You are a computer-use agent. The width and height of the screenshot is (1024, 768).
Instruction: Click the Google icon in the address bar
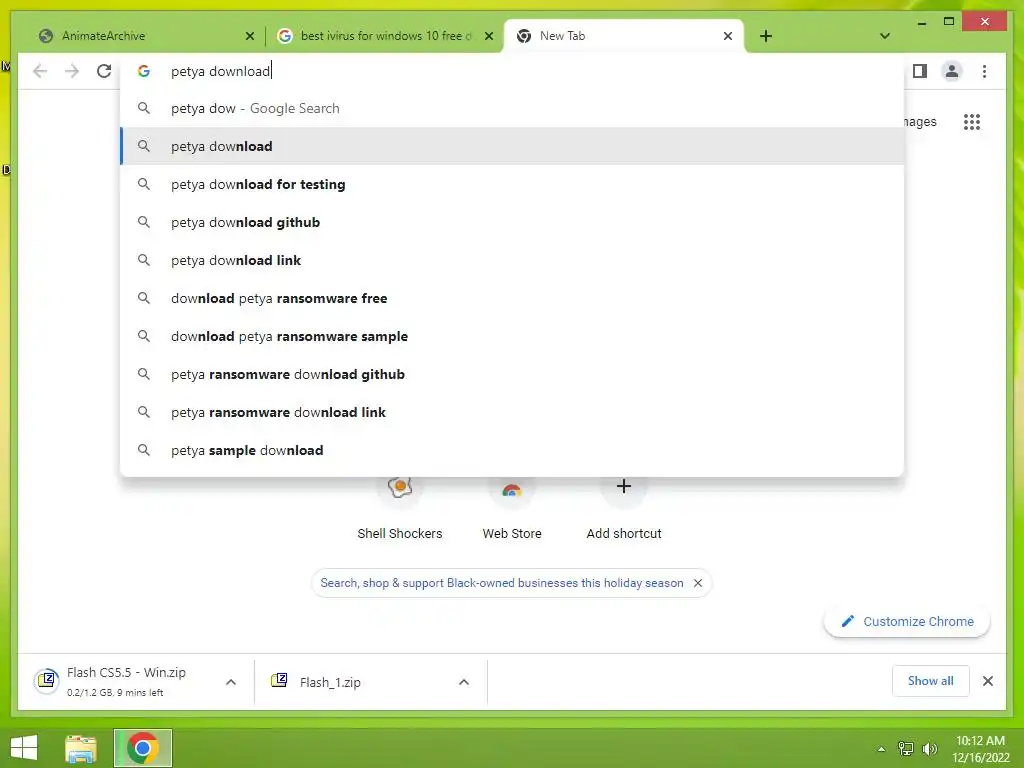coord(144,71)
